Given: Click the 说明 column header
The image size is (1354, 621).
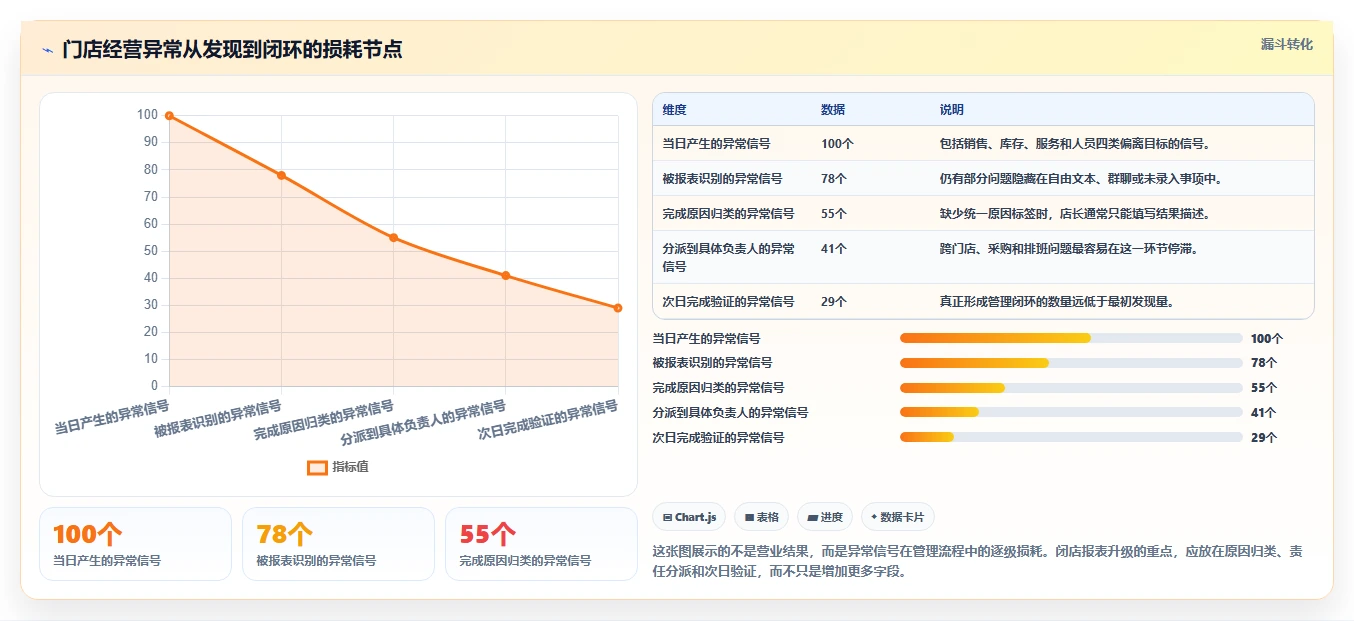Looking at the screenshot, I should tap(952, 110).
